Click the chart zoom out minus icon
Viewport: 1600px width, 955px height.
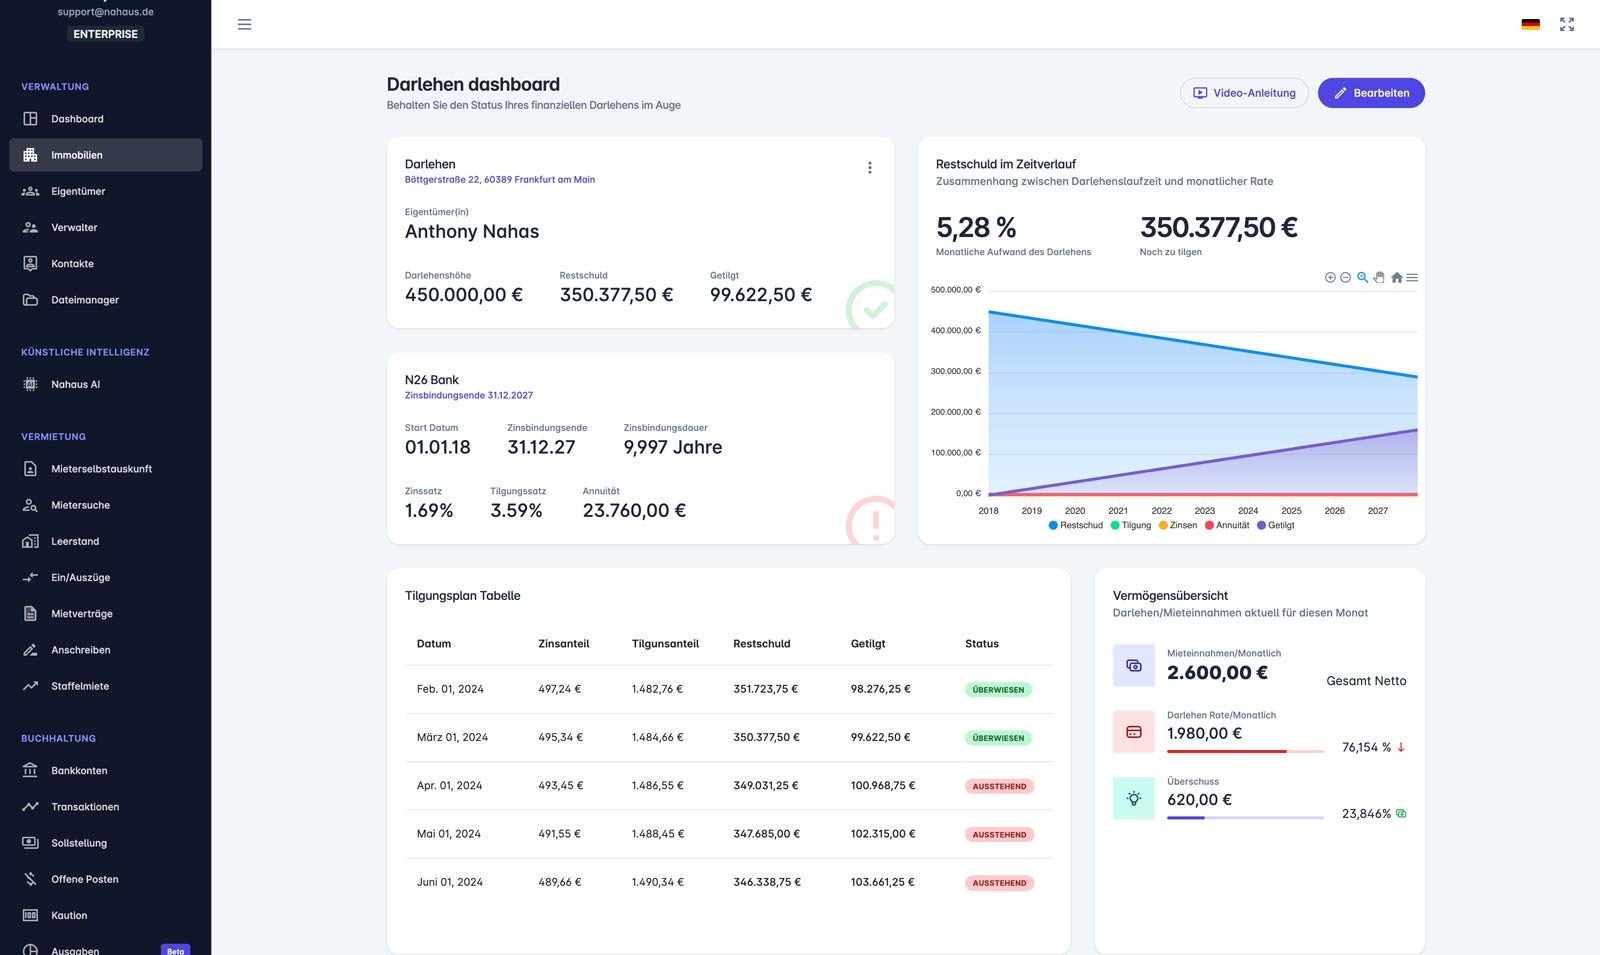[1346, 278]
